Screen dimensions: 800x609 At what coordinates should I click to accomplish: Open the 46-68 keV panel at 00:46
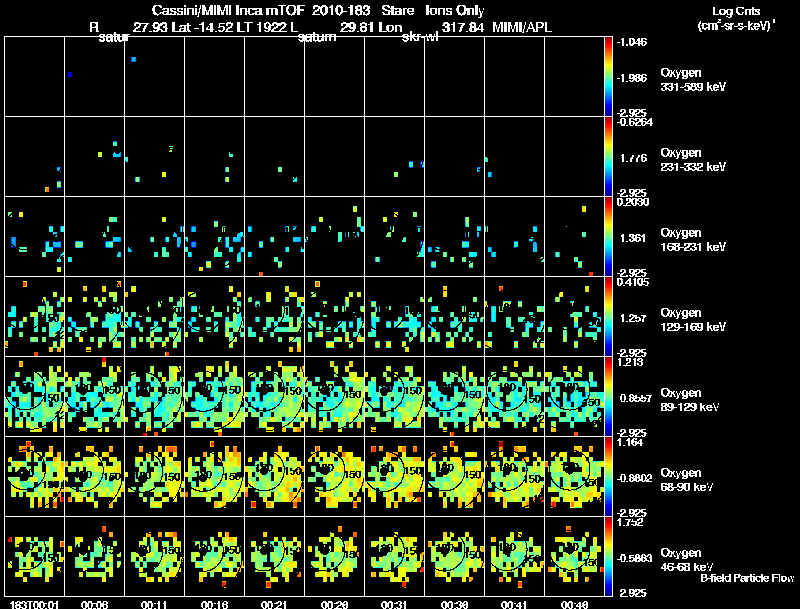575,556
